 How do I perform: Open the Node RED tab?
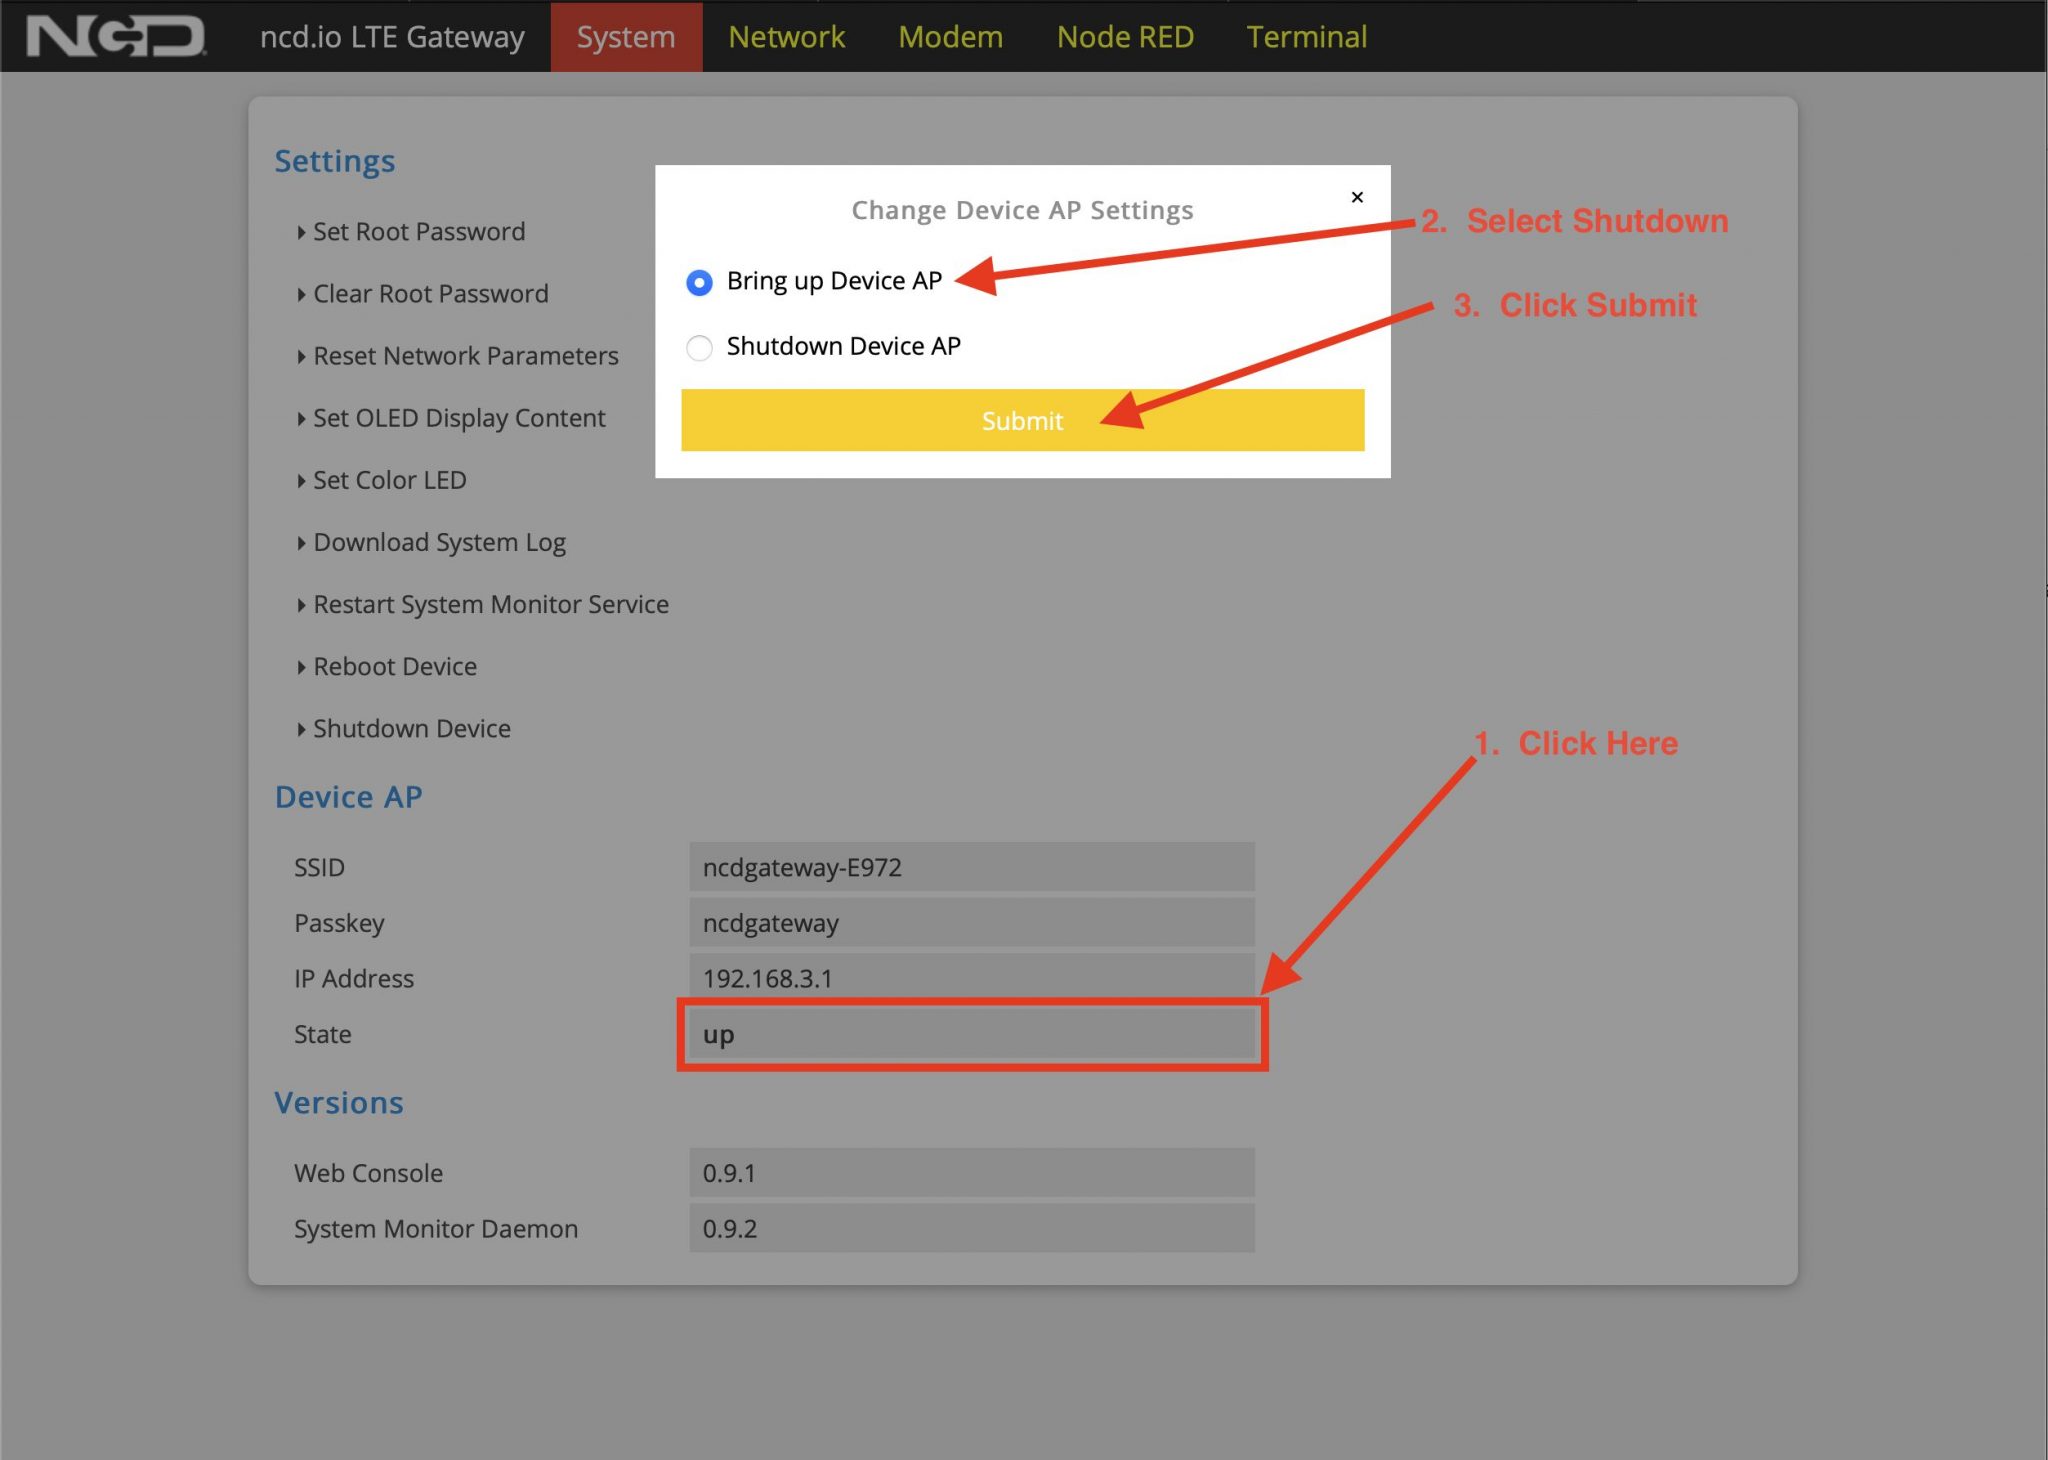click(x=1125, y=37)
